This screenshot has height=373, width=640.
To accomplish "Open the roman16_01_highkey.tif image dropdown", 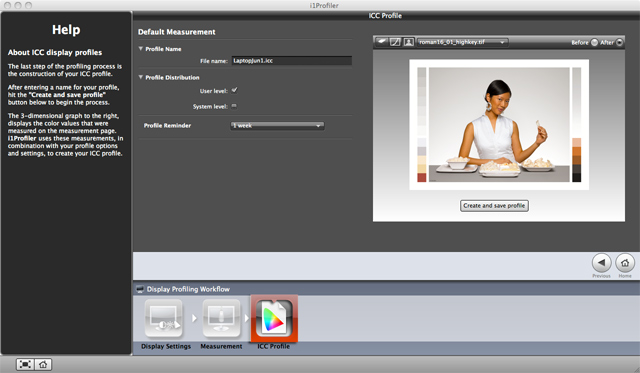I will (x=462, y=42).
